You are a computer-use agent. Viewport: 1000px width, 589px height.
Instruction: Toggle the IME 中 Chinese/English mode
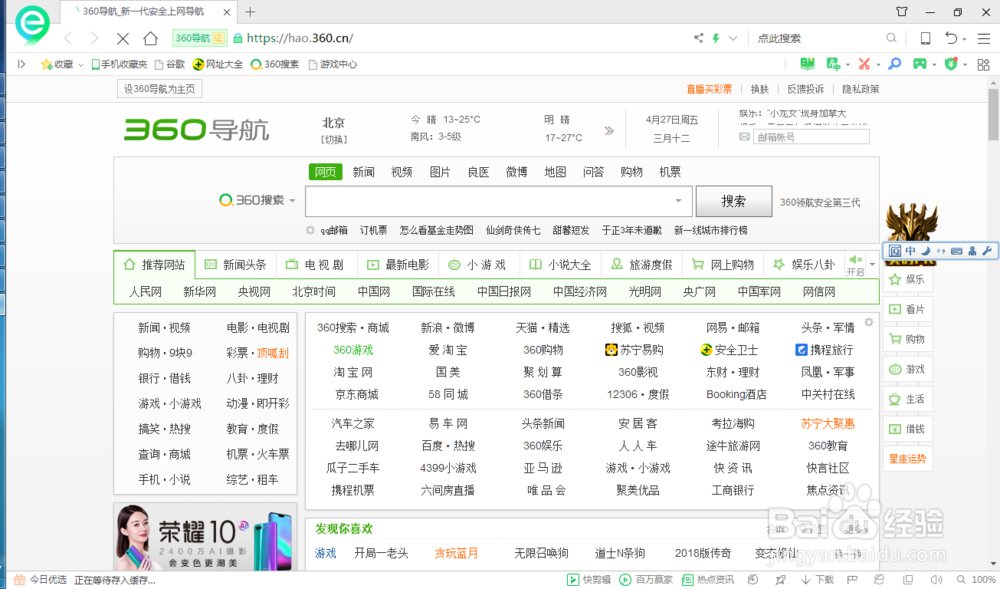tap(911, 250)
